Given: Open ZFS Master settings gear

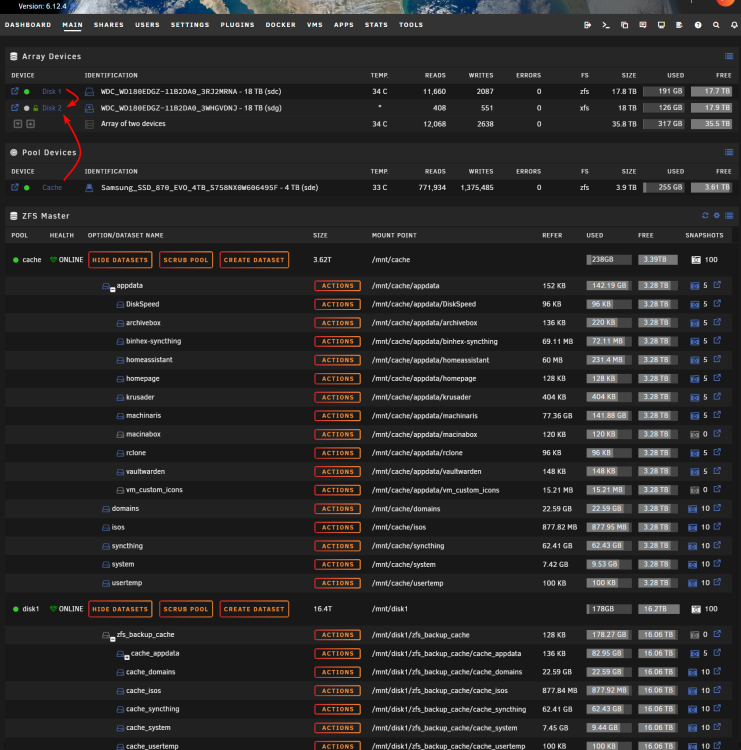Looking at the screenshot, I should click(717, 216).
